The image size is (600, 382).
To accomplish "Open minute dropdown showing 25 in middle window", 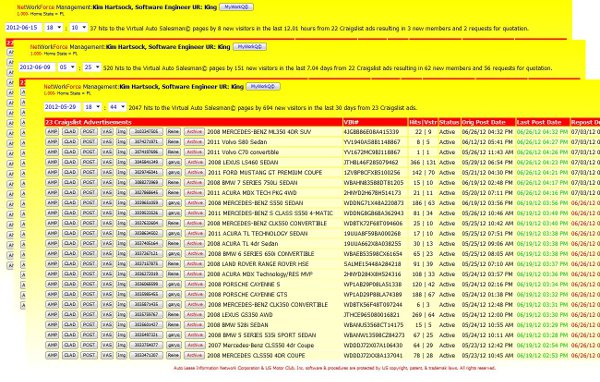I will click(92, 67).
